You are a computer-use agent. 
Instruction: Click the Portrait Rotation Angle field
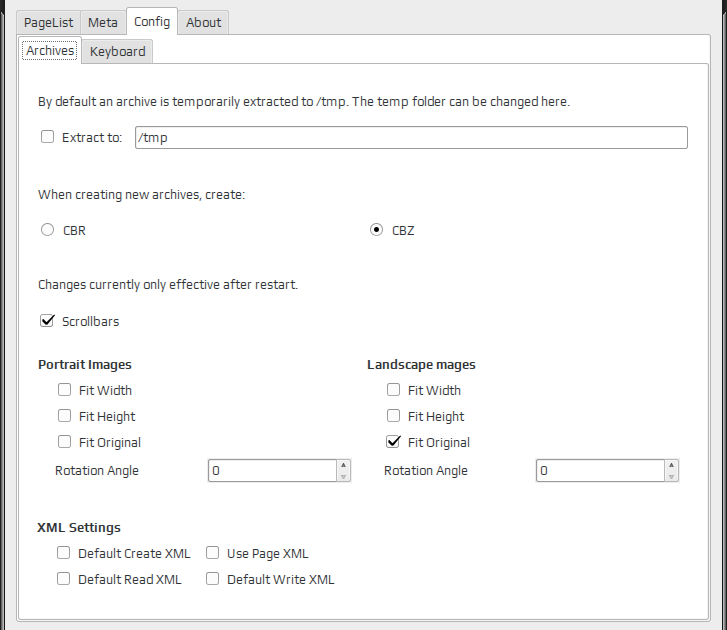[272, 471]
